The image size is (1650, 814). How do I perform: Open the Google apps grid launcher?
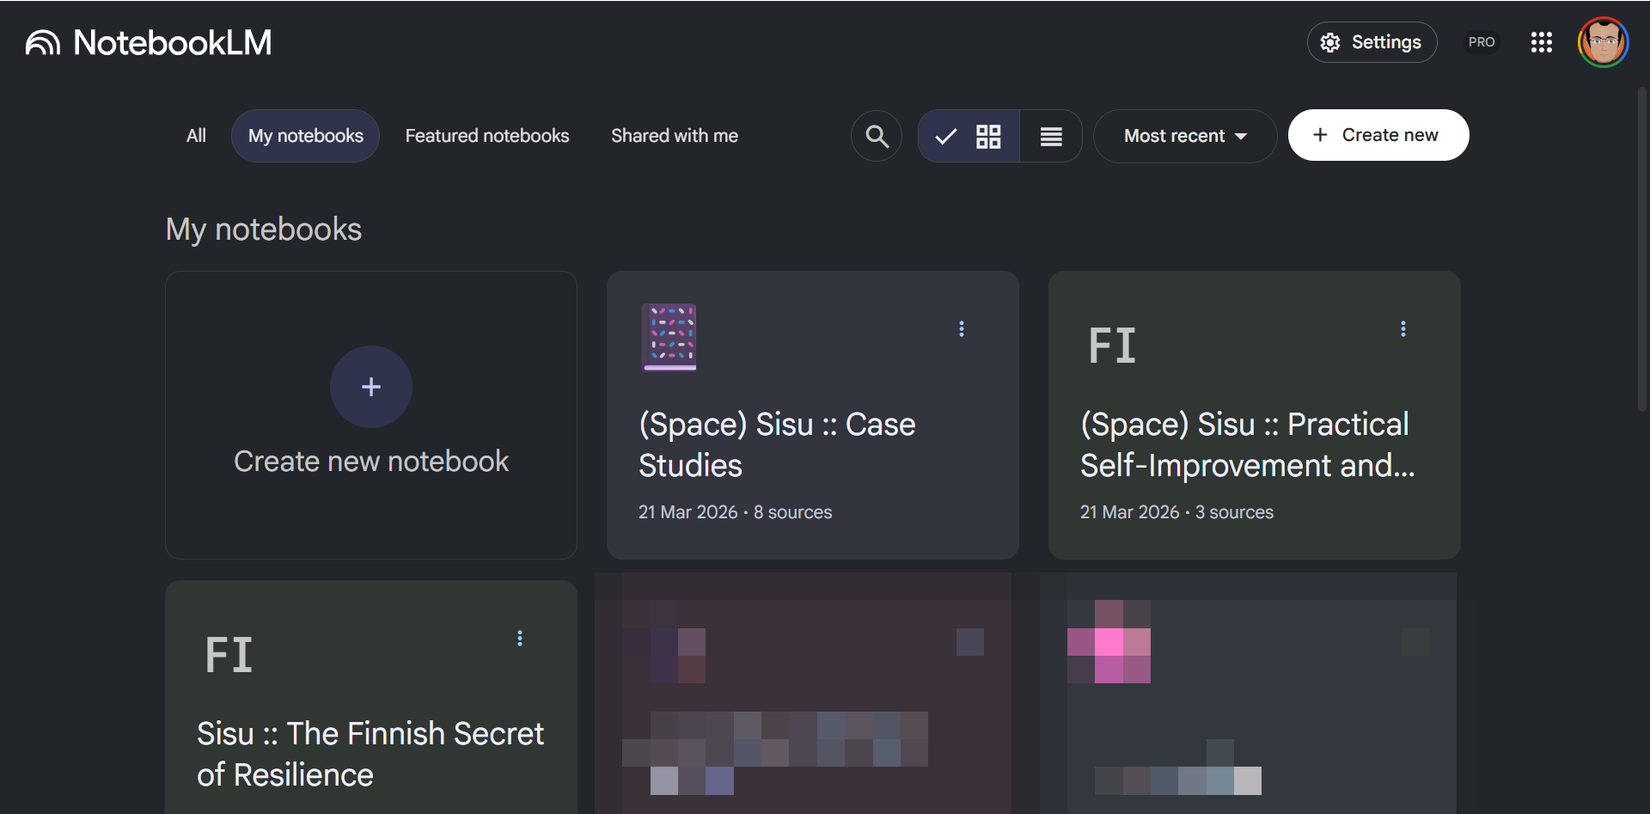pyautogui.click(x=1541, y=42)
